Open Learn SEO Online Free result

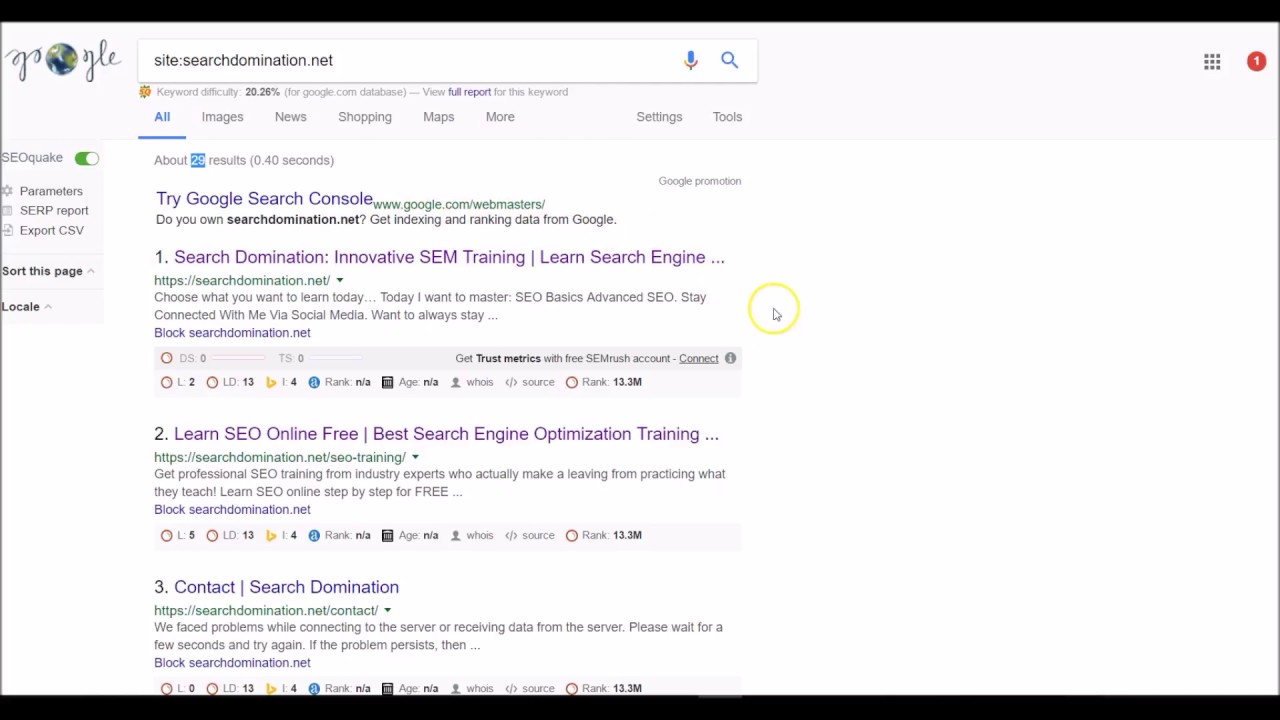point(446,434)
